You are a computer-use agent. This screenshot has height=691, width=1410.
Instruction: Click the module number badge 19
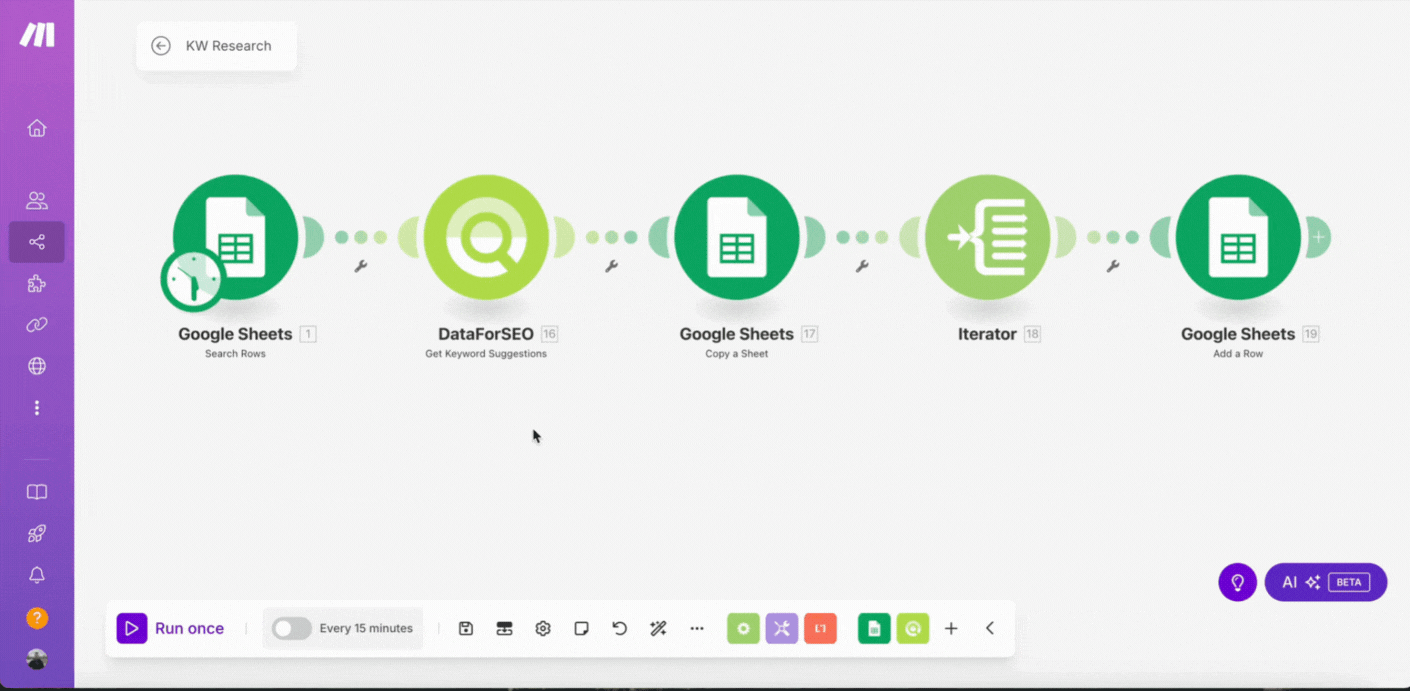tap(1311, 334)
